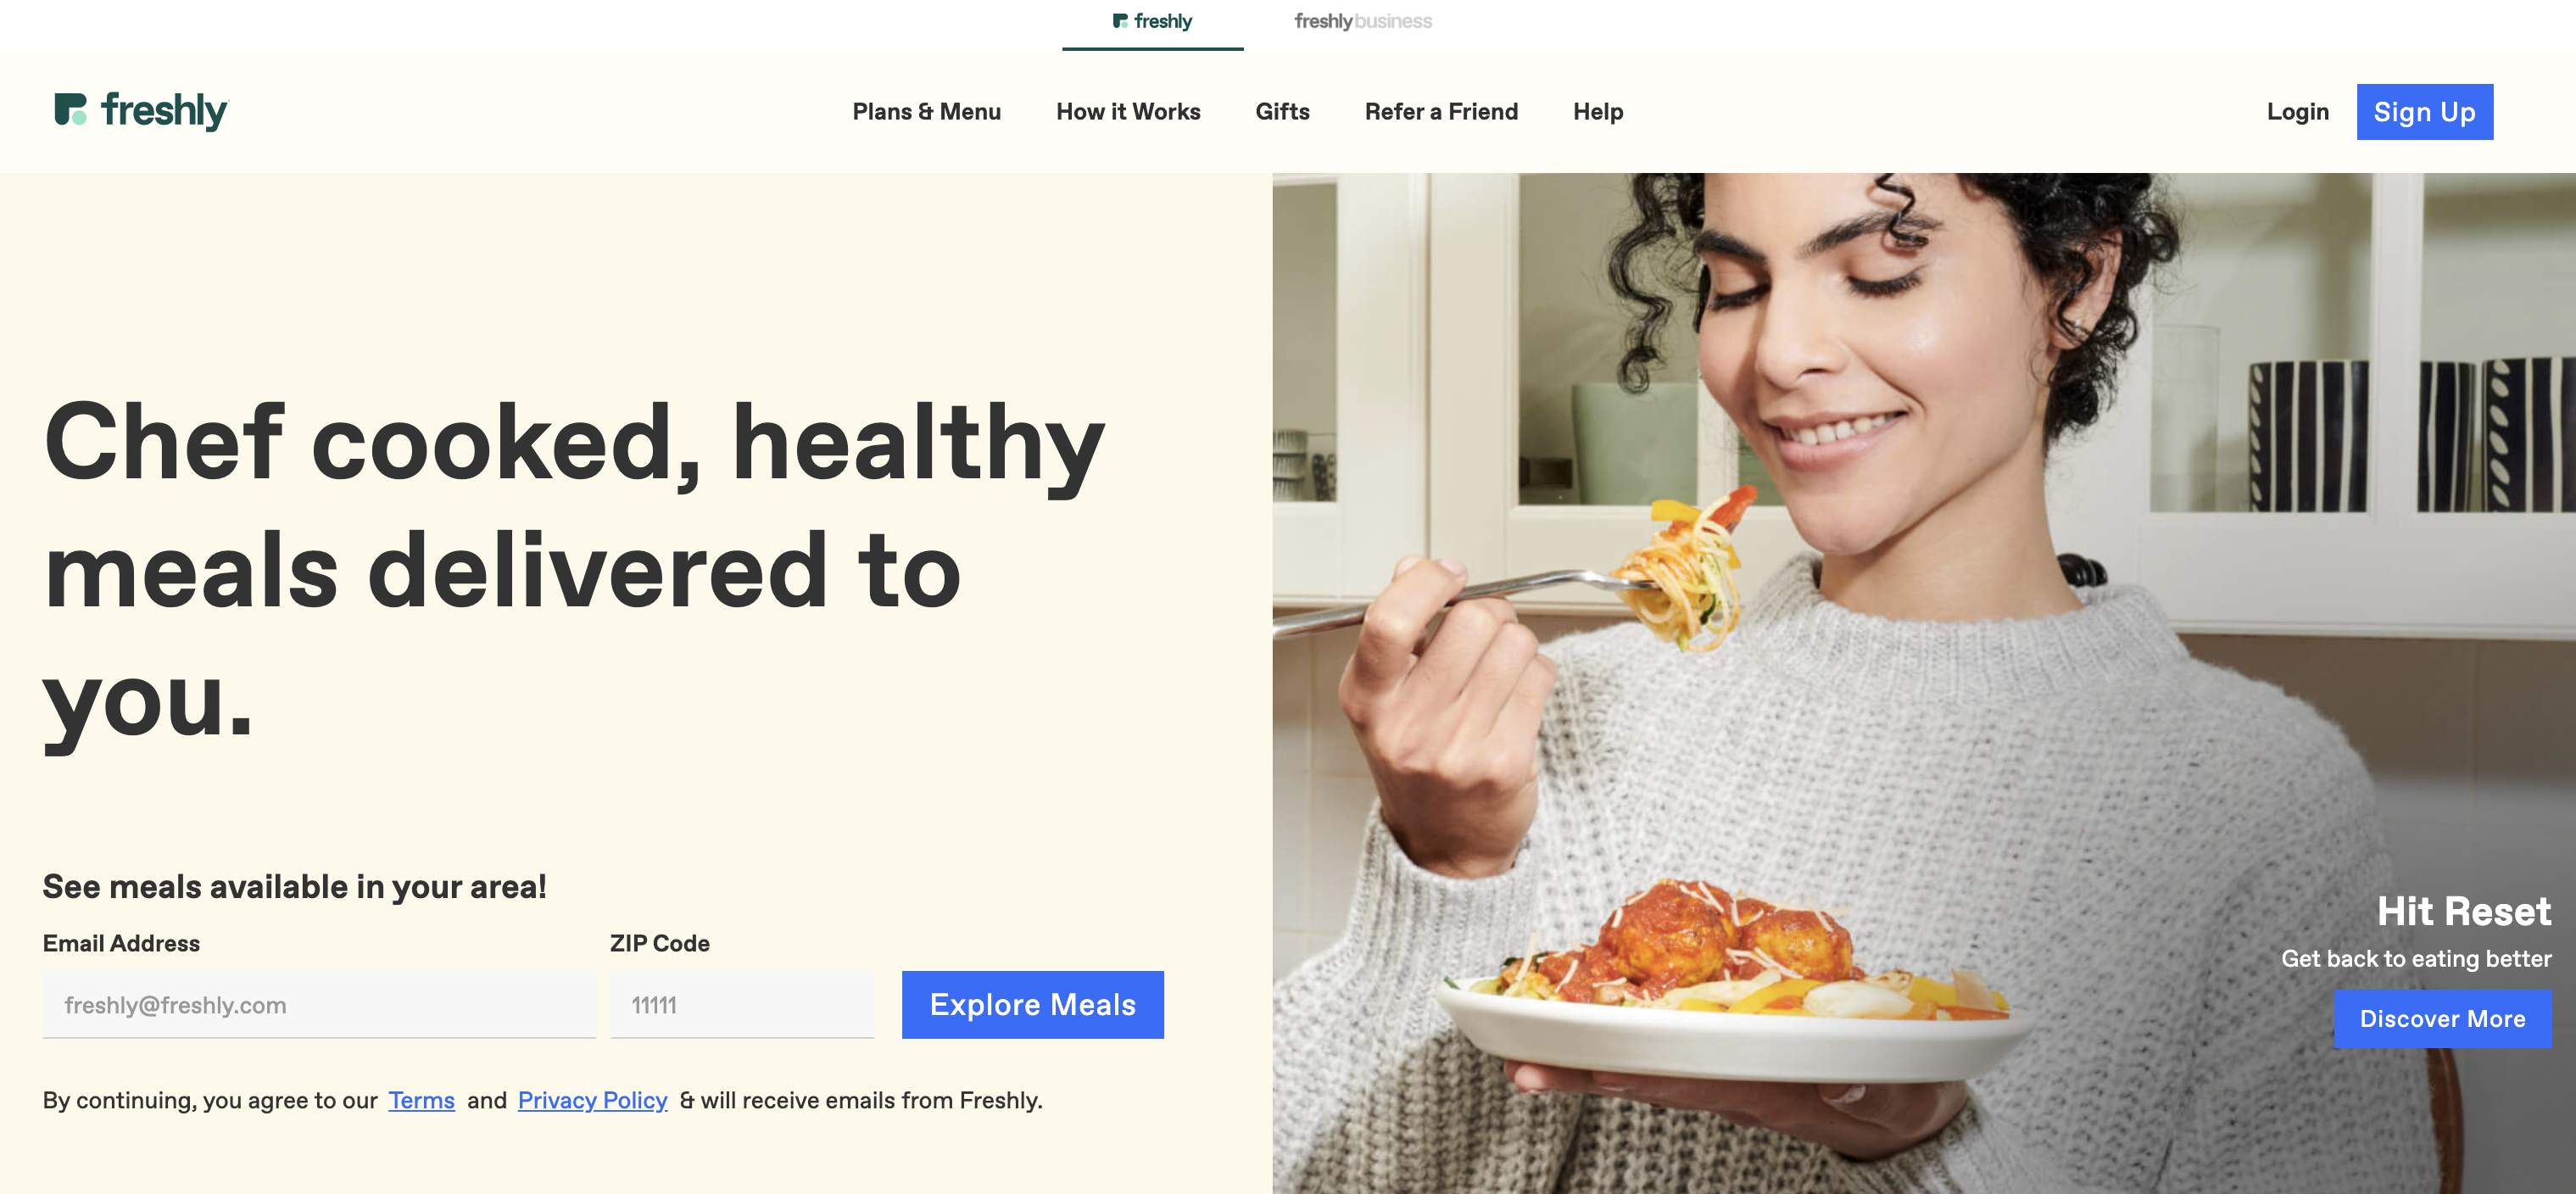Switch to the freshly business tab
This screenshot has width=2576, height=1194.
click(1362, 21)
